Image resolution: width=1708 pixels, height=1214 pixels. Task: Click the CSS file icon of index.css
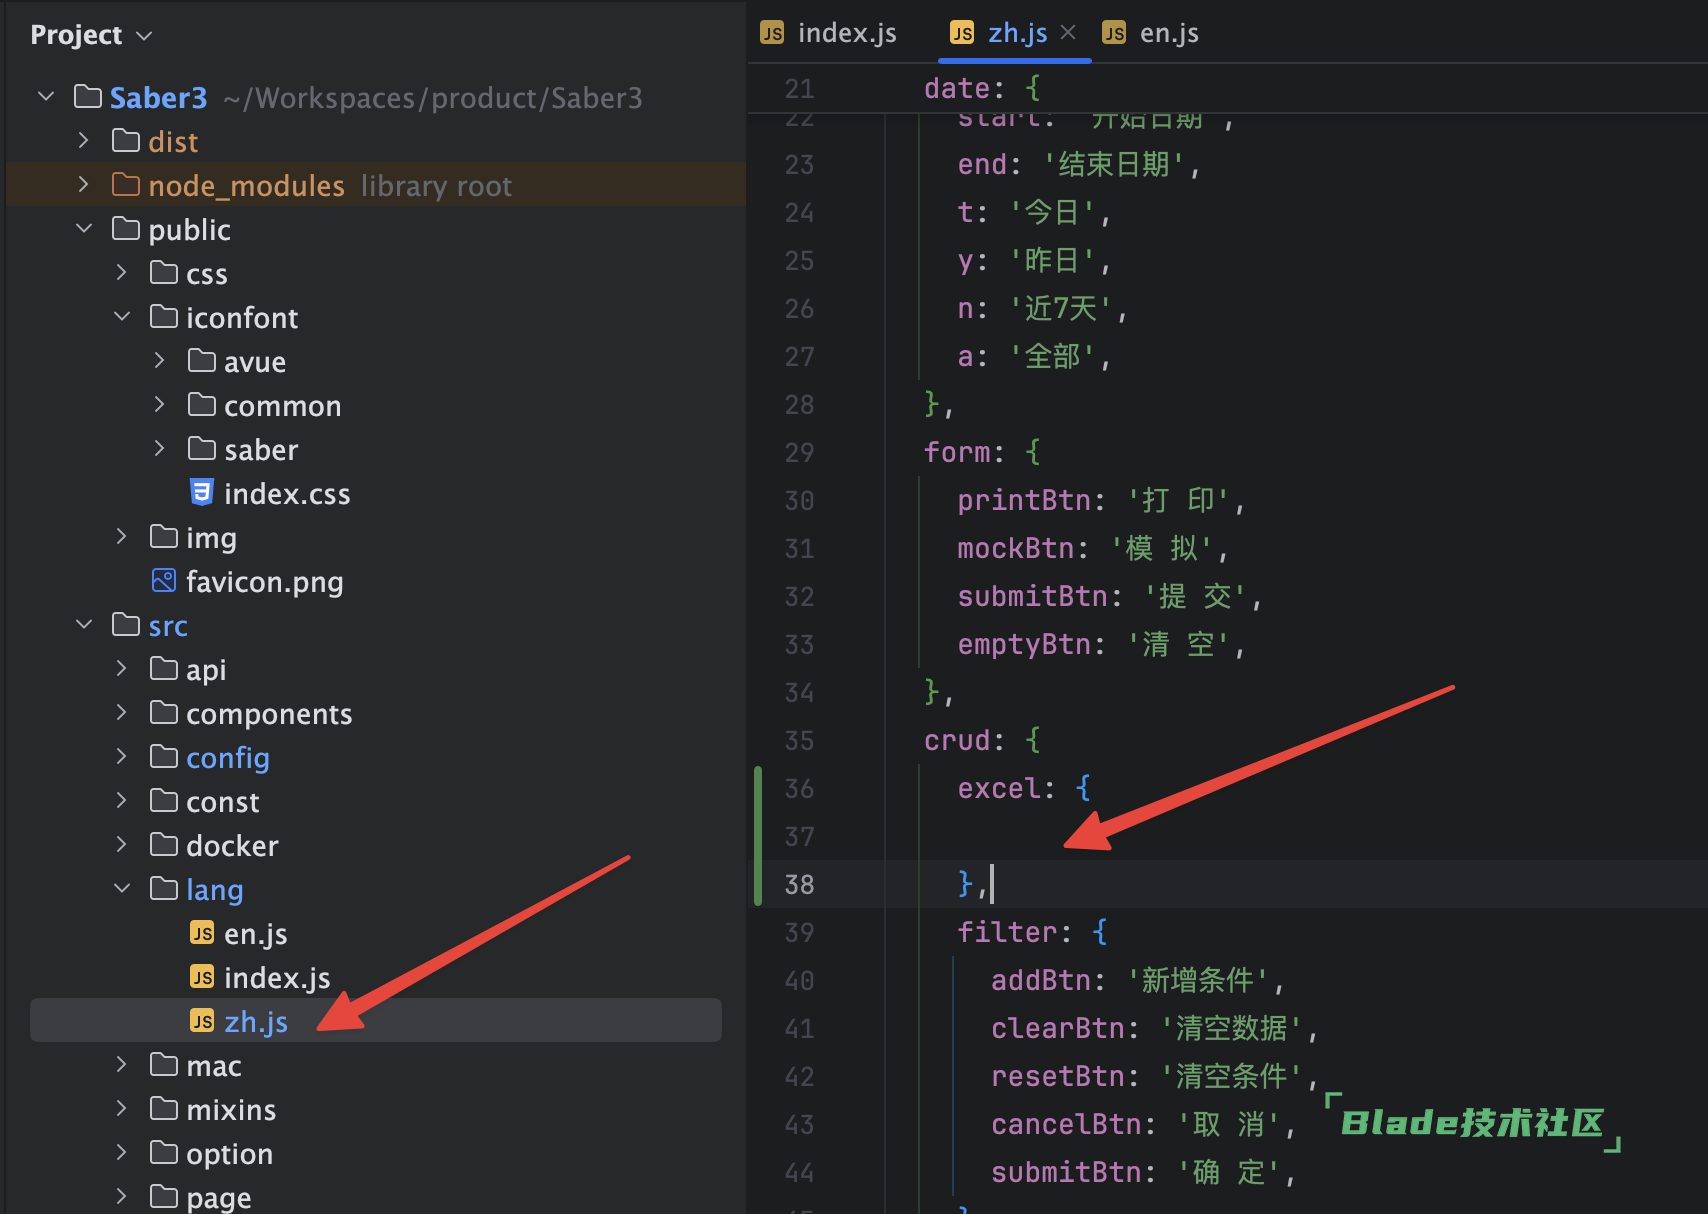coord(202,492)
